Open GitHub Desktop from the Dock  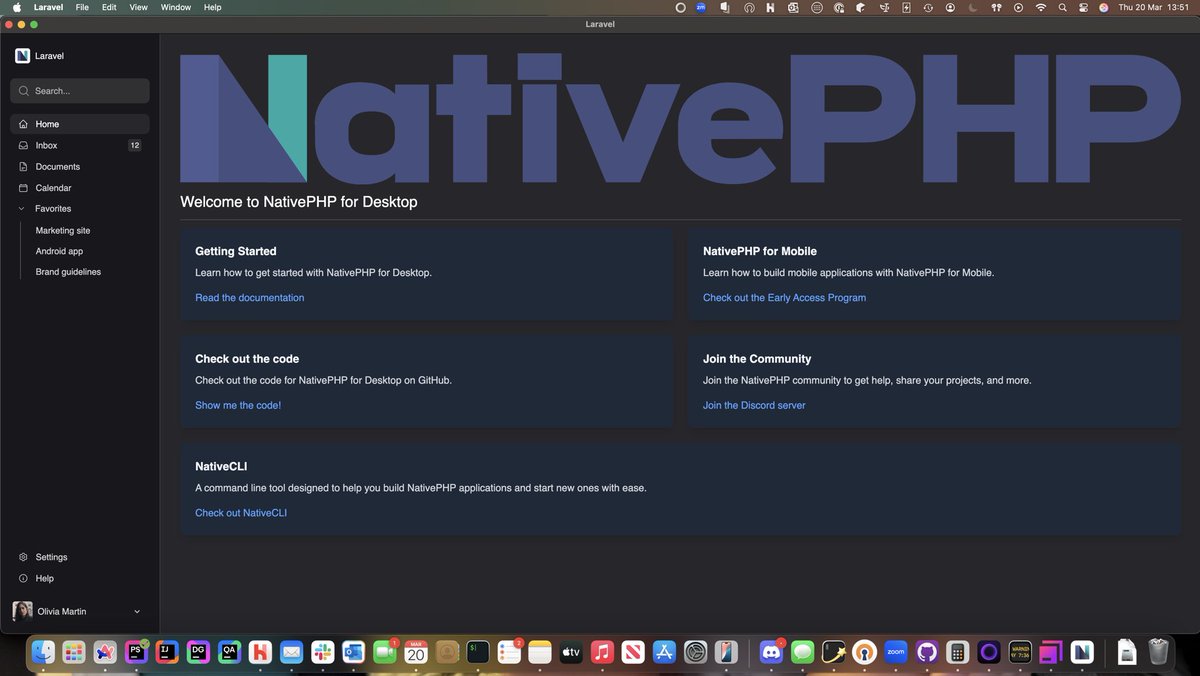pyautogui.click(x=927, y=652)
